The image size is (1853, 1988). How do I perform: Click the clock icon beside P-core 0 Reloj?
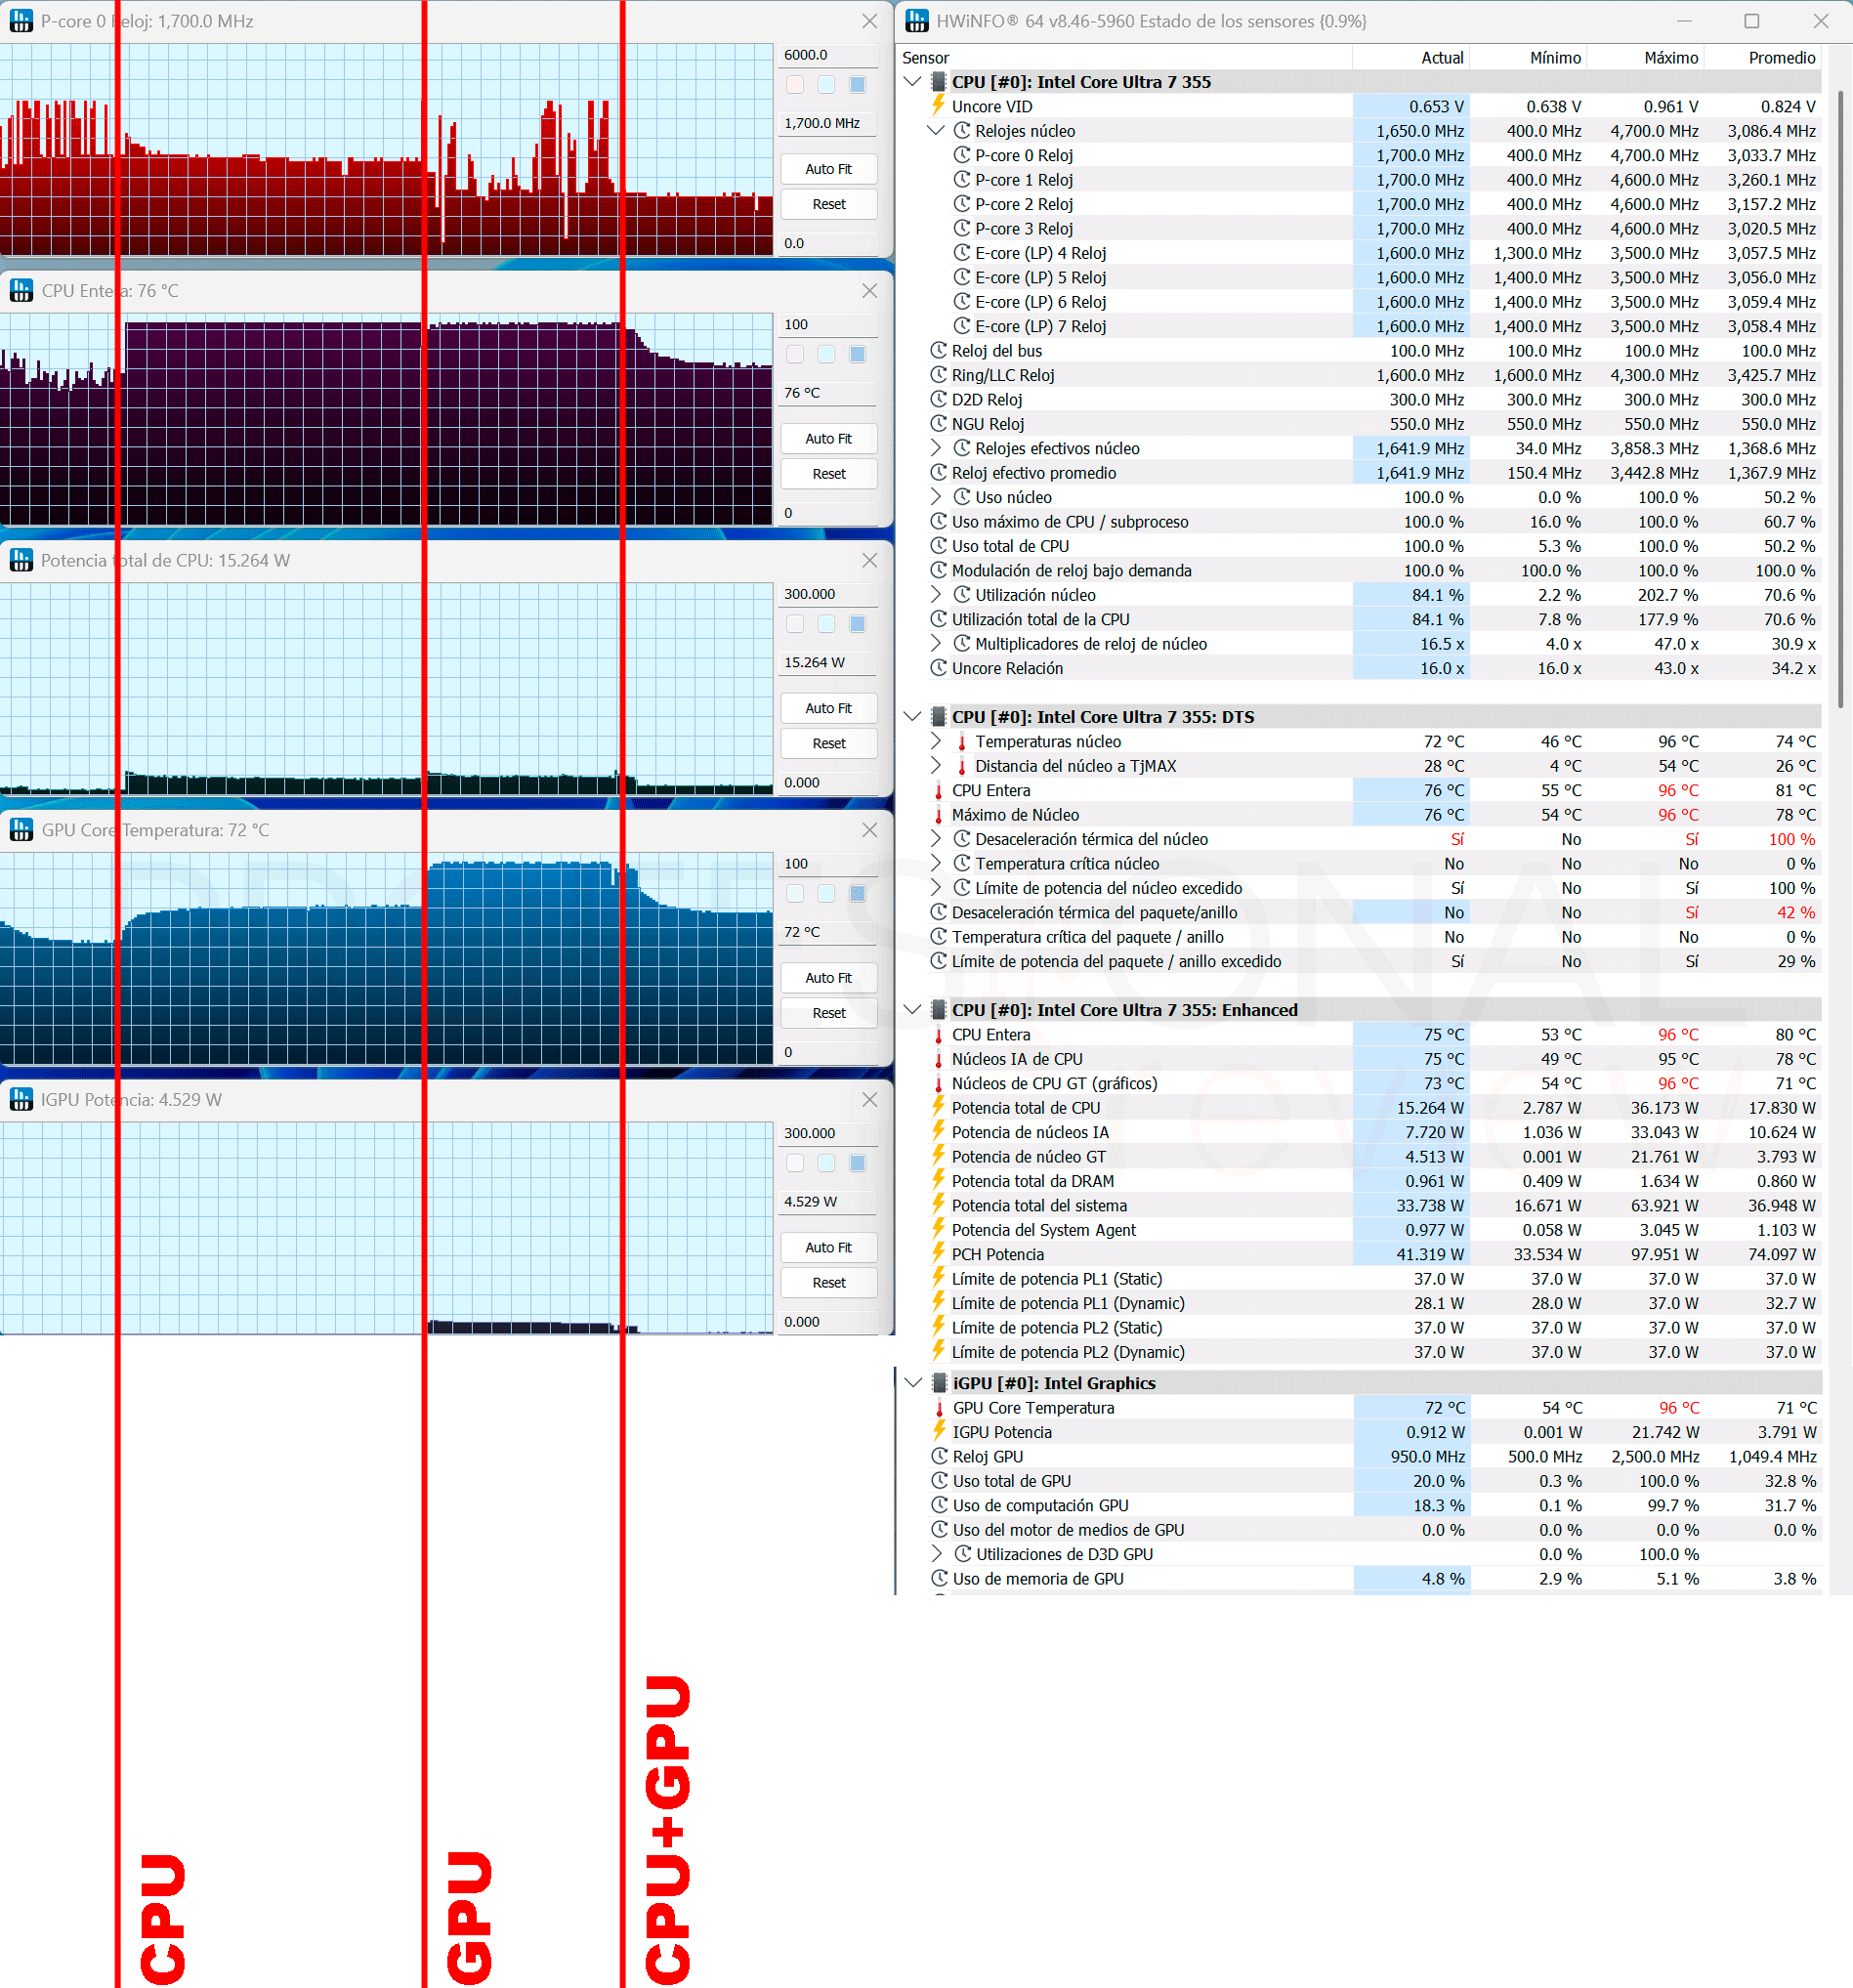[961, 155]
